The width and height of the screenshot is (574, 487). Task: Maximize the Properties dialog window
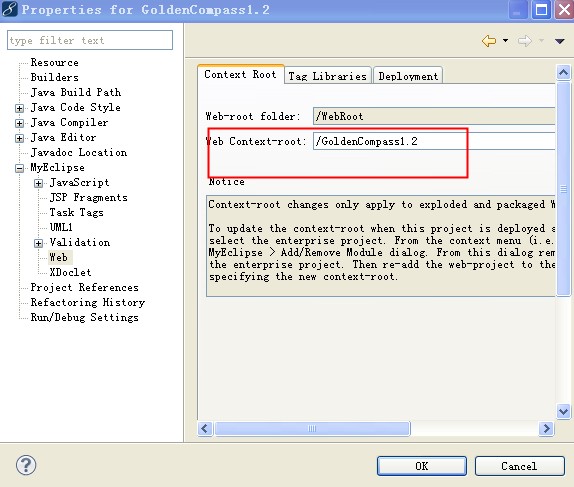click(x=541, y=10)
